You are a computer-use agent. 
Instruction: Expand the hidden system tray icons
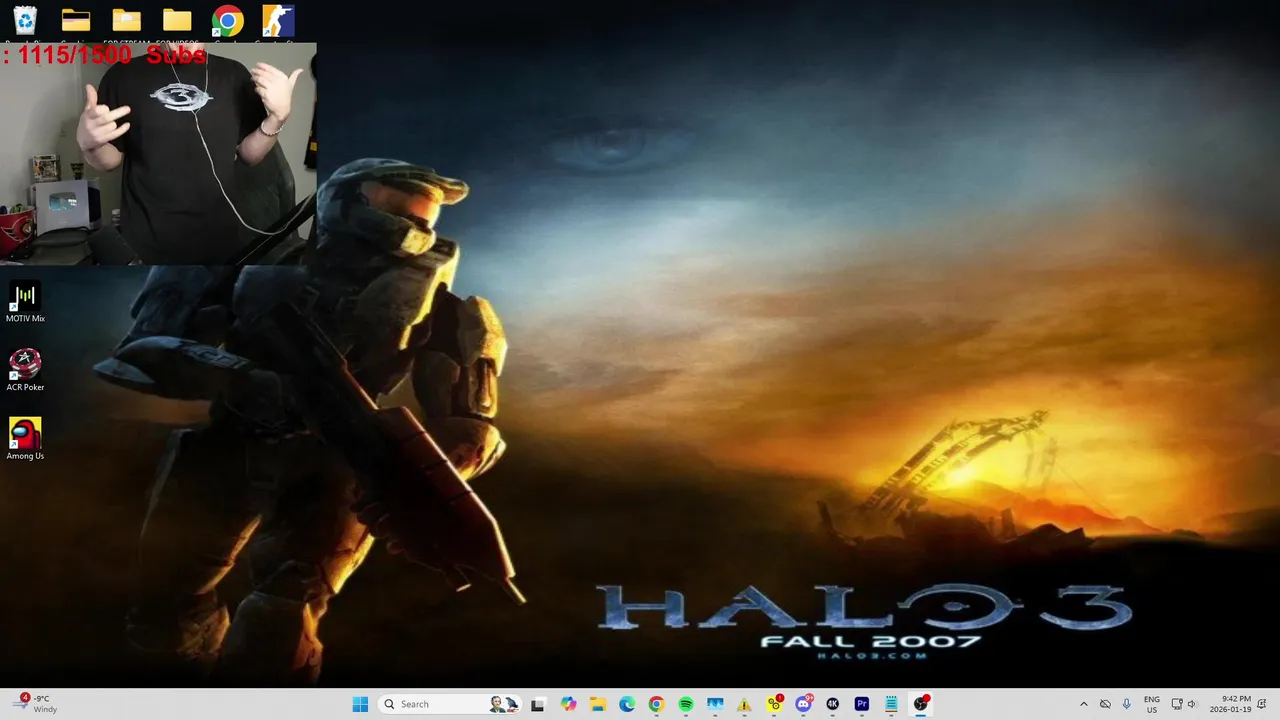1083,704
